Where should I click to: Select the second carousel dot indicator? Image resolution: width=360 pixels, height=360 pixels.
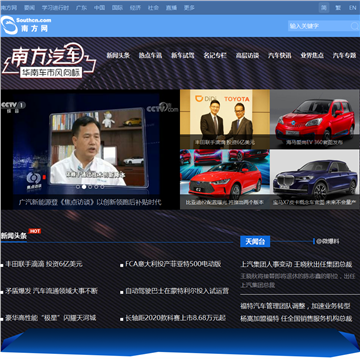[84, 187]
